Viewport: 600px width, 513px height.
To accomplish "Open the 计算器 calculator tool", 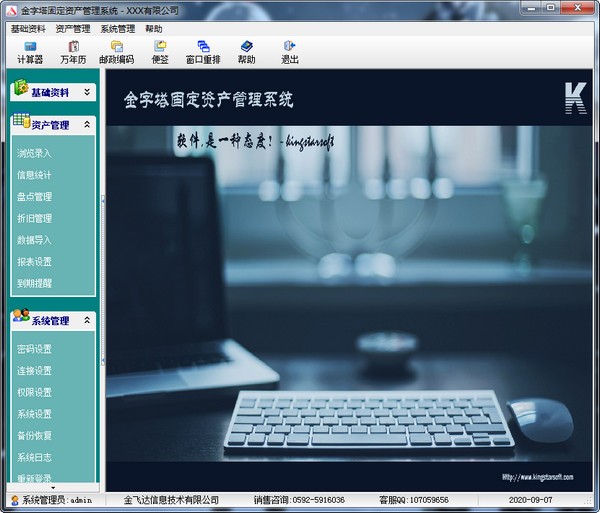I will [30, 52].
